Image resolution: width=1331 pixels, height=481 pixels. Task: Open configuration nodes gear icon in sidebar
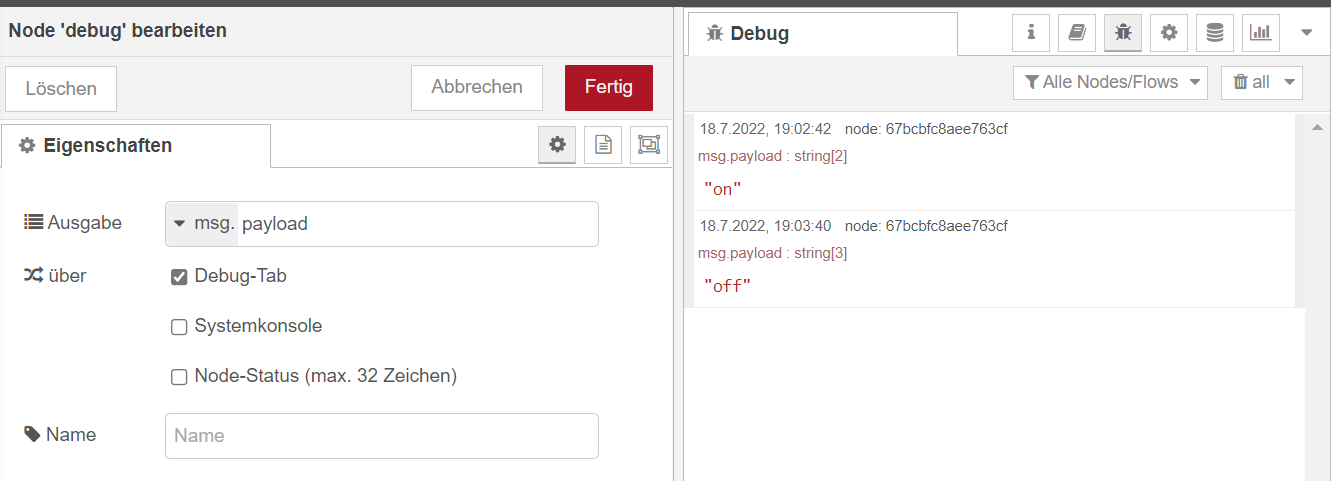[x=1169, y=33]
